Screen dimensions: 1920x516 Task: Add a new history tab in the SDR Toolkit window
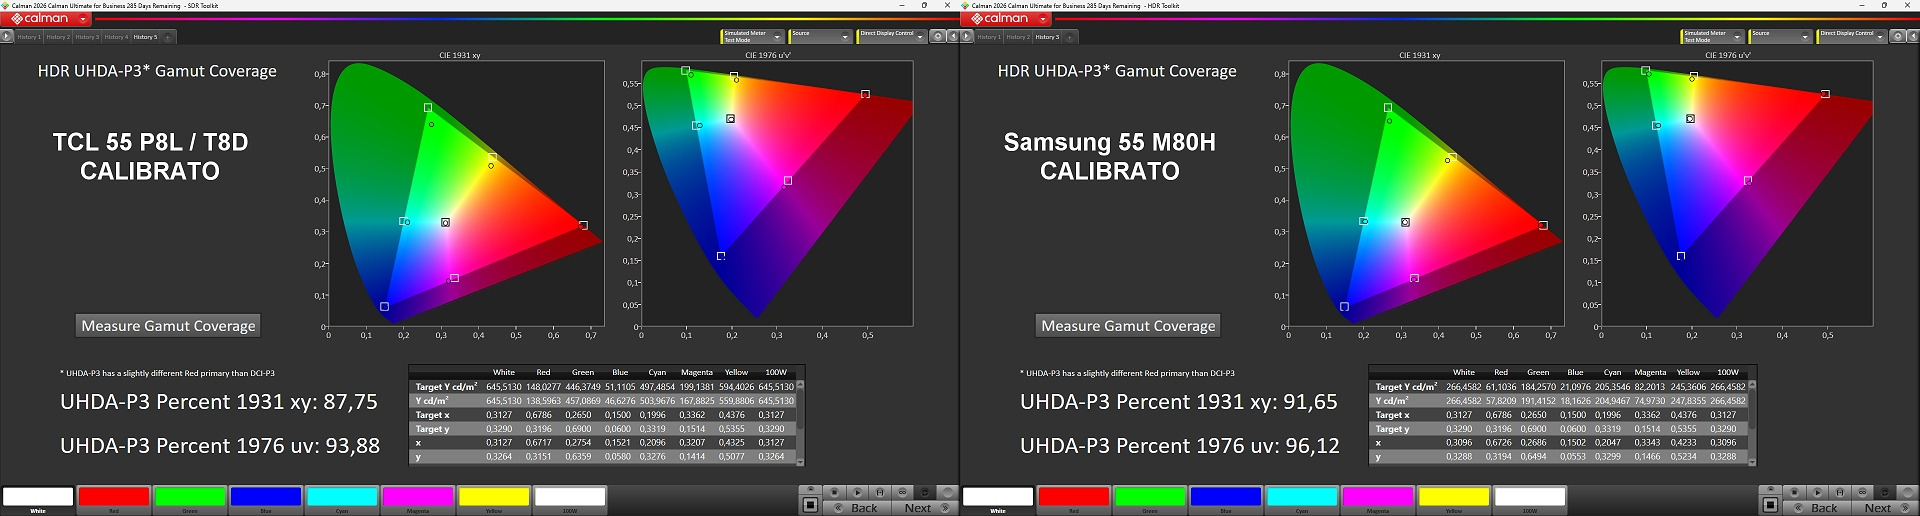168,37
